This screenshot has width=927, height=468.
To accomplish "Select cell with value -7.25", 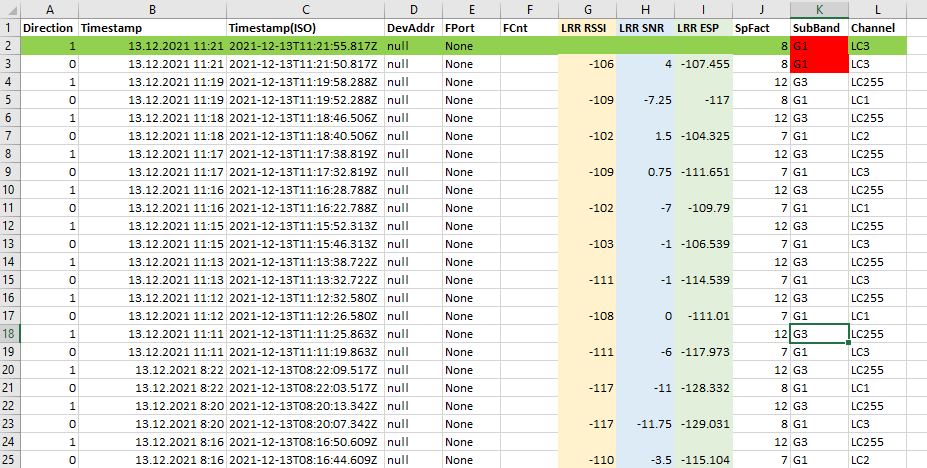I will tap(645, 100).
